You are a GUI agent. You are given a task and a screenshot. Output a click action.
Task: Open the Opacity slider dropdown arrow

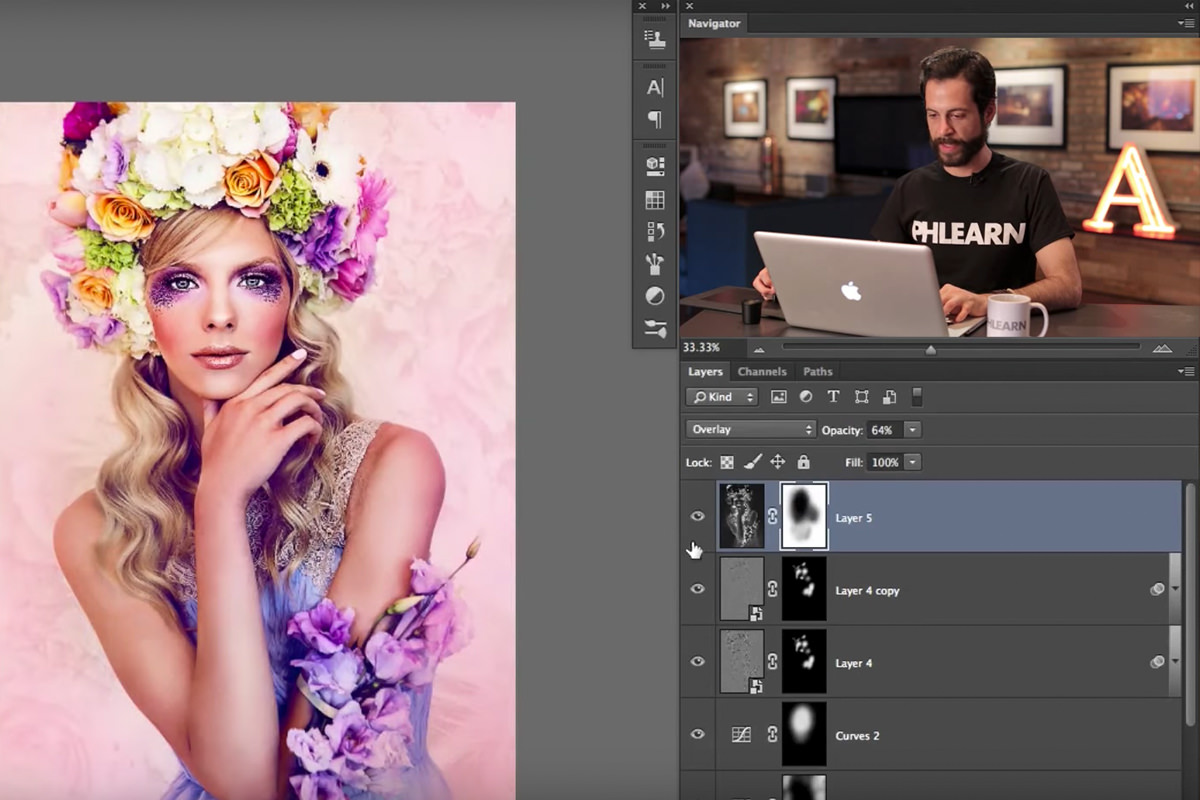pyautogui.click(x=911, y=430)
